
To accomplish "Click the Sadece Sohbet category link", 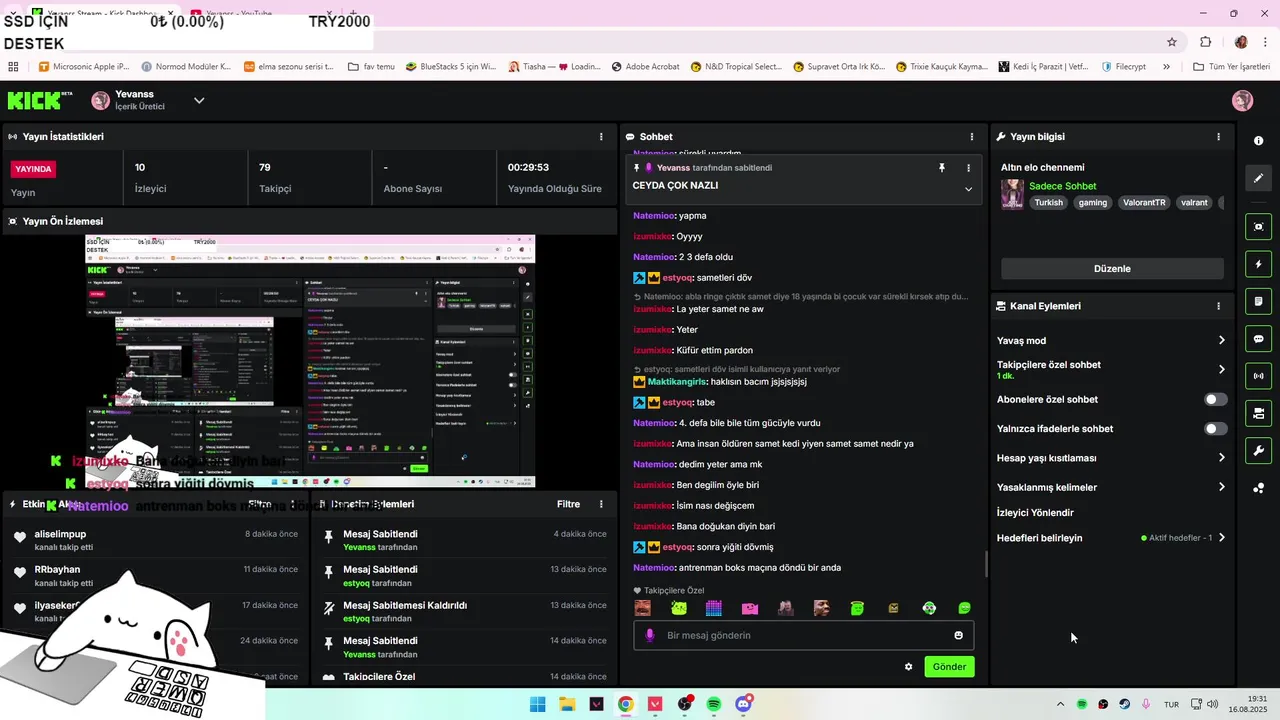I will click(x=1062, y=186).
